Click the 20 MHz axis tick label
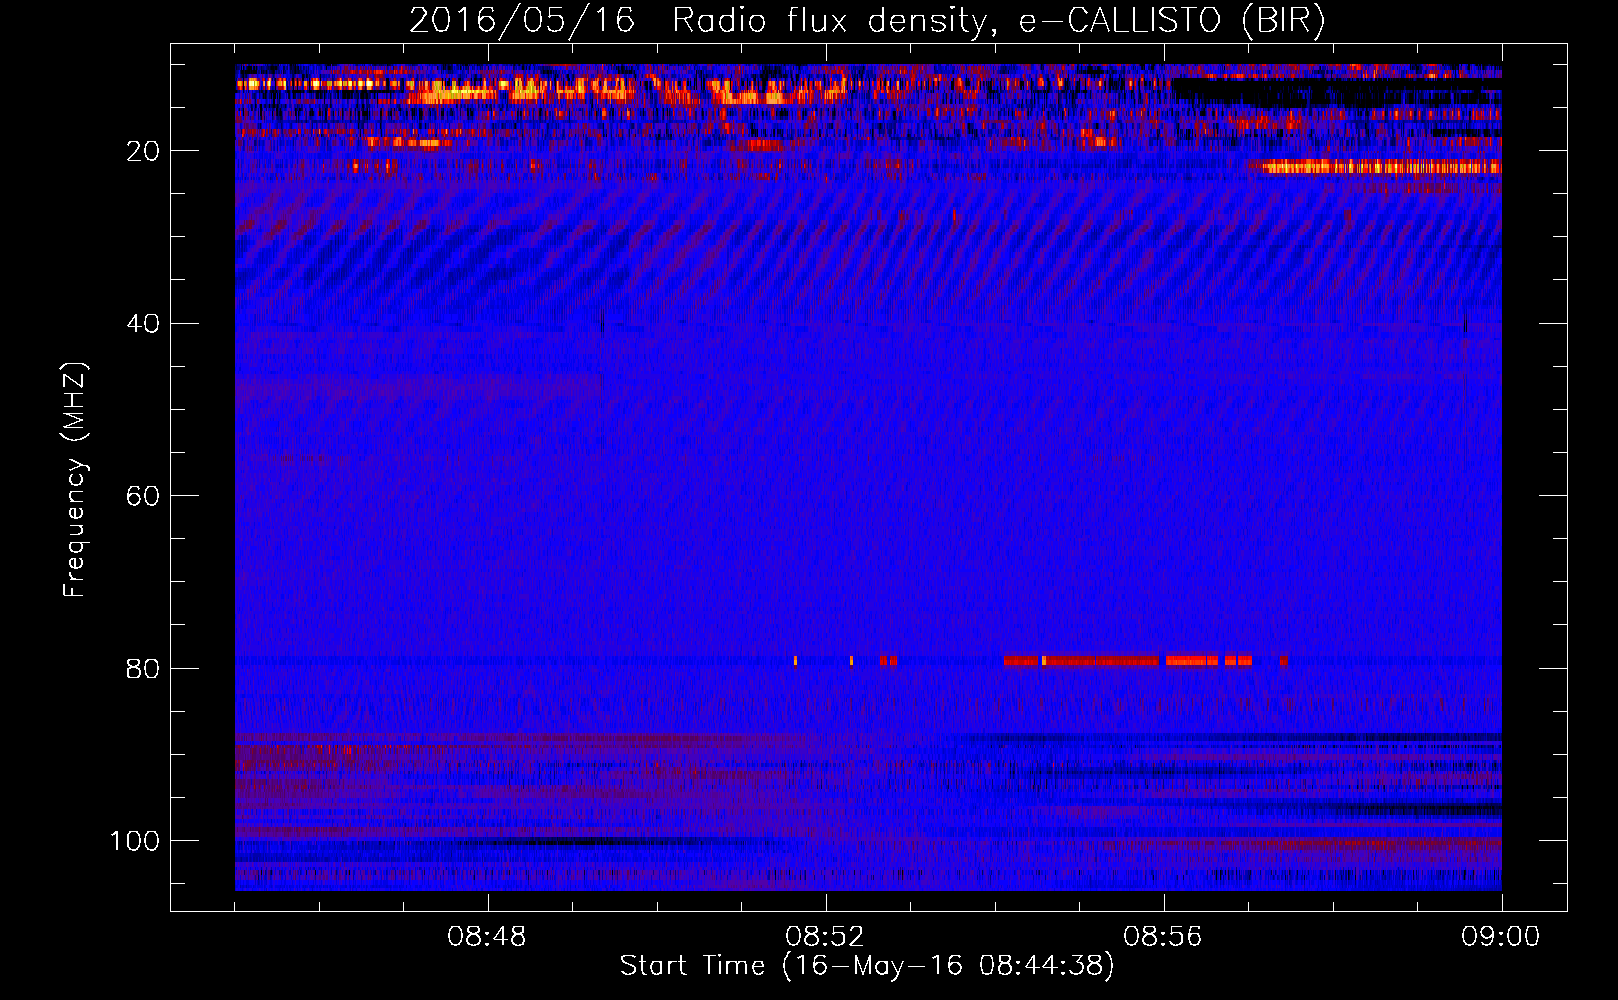1618x1000 pixels. (143, 151)
